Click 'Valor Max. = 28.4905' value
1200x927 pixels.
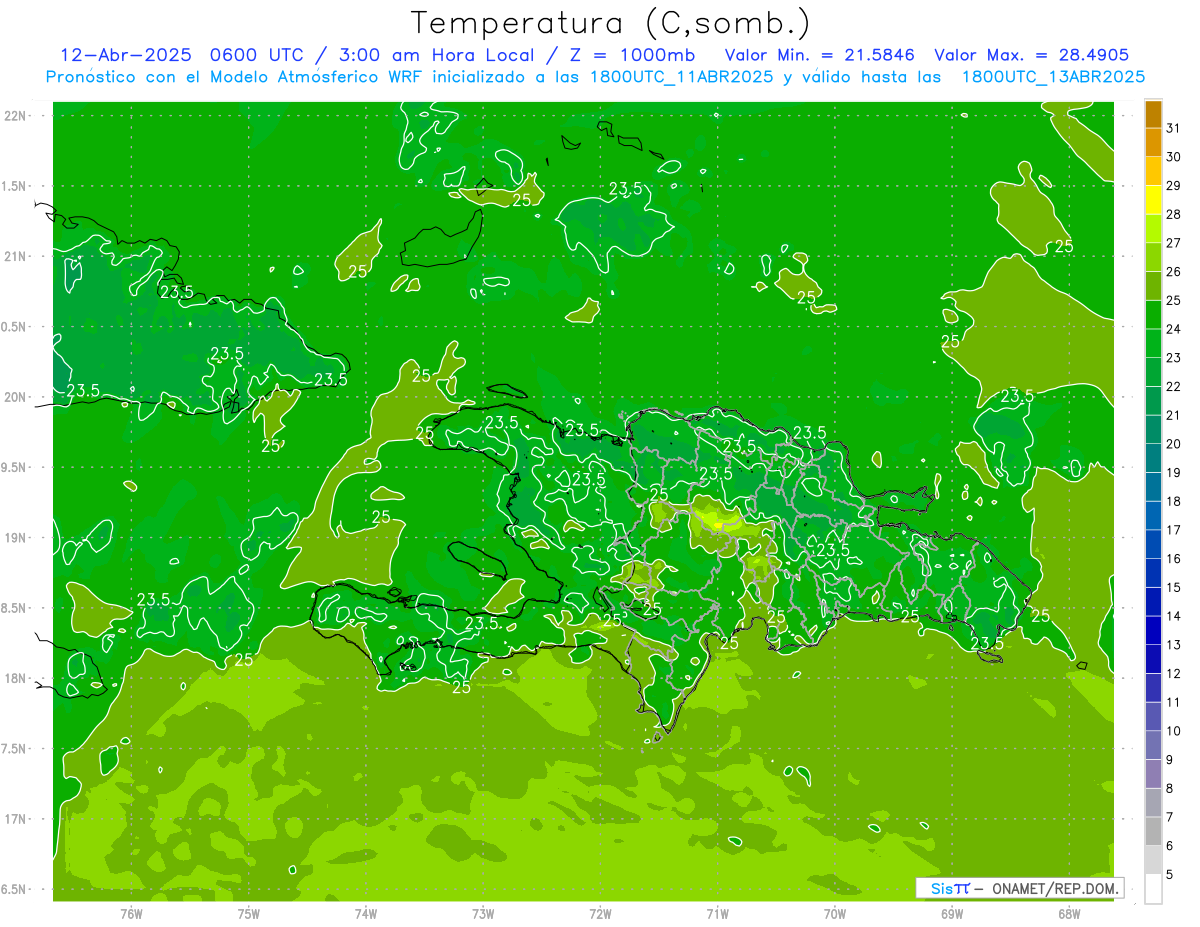(1031, 55)
